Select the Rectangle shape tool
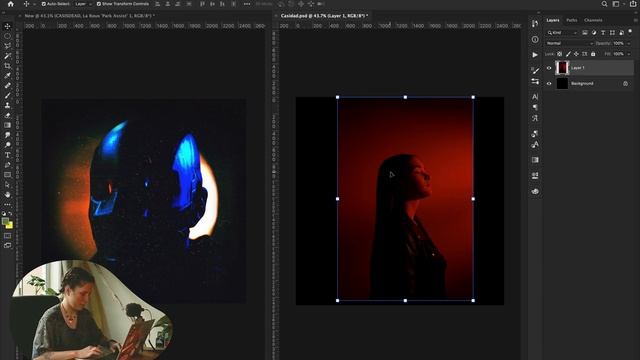The width and height of the screenshot is (640, 360). 7,175
